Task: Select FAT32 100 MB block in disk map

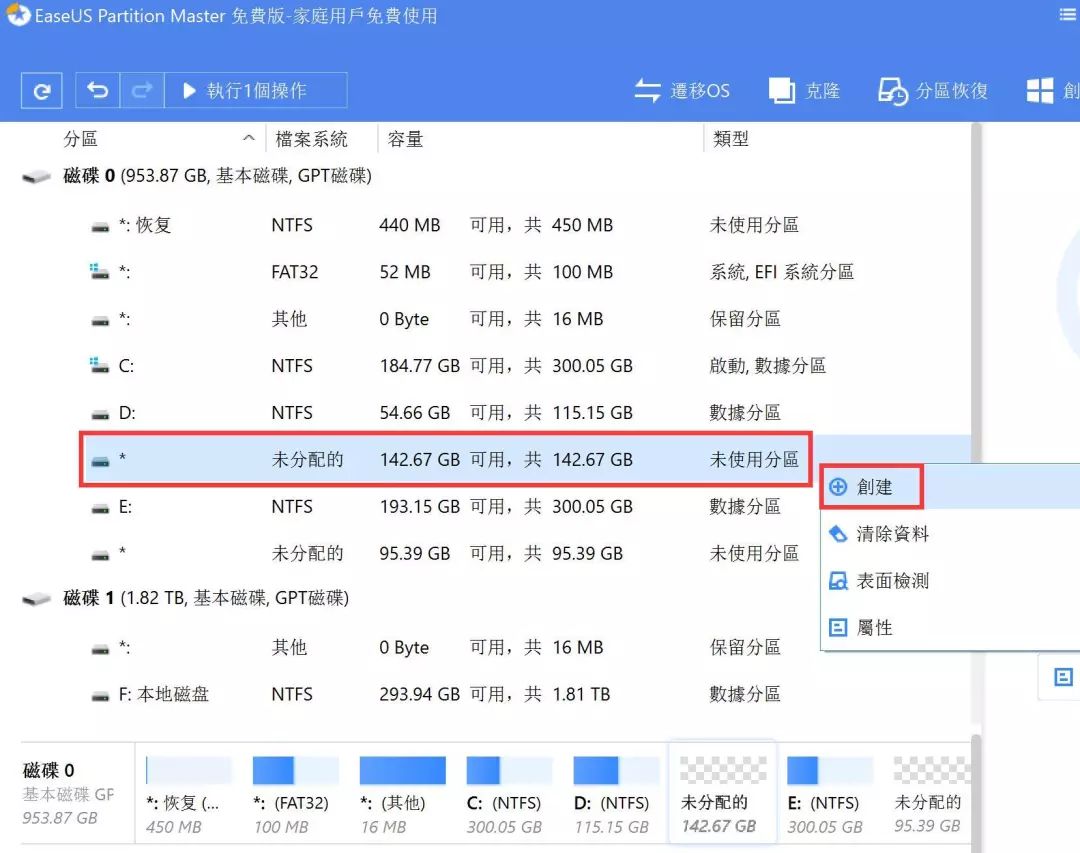Action: click(295, 794)
